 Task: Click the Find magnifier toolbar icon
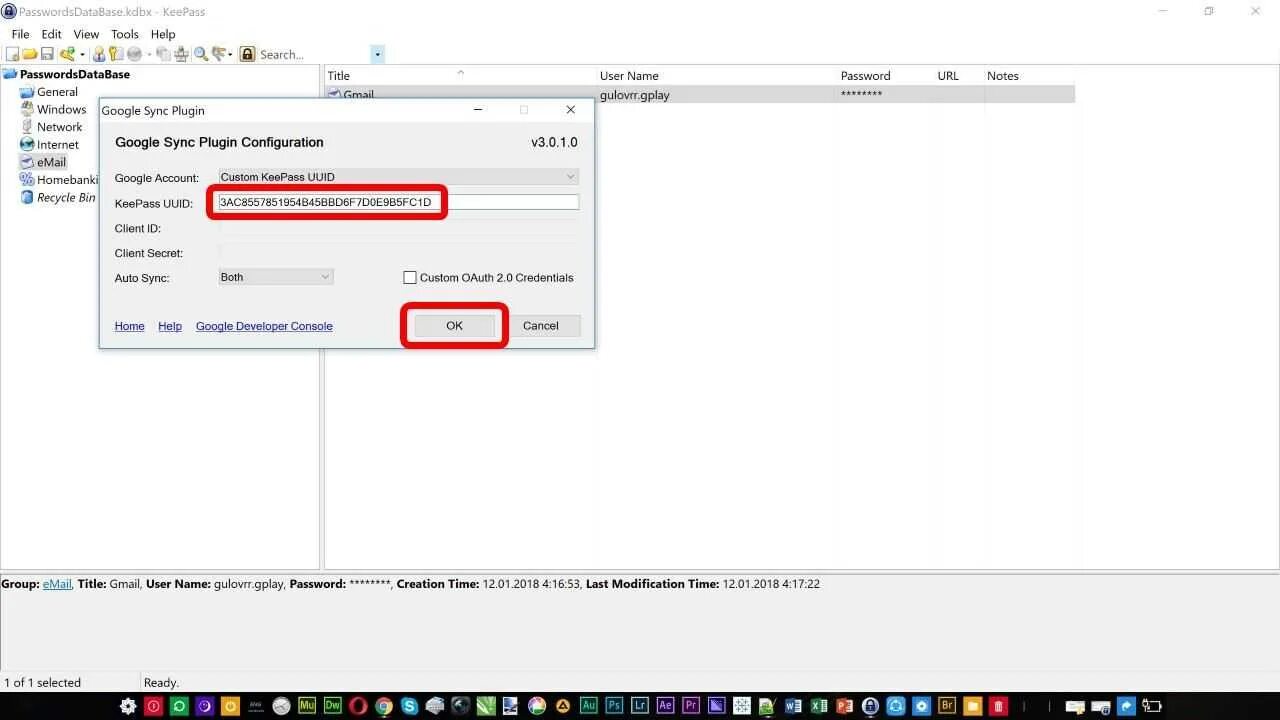[201, 54]
